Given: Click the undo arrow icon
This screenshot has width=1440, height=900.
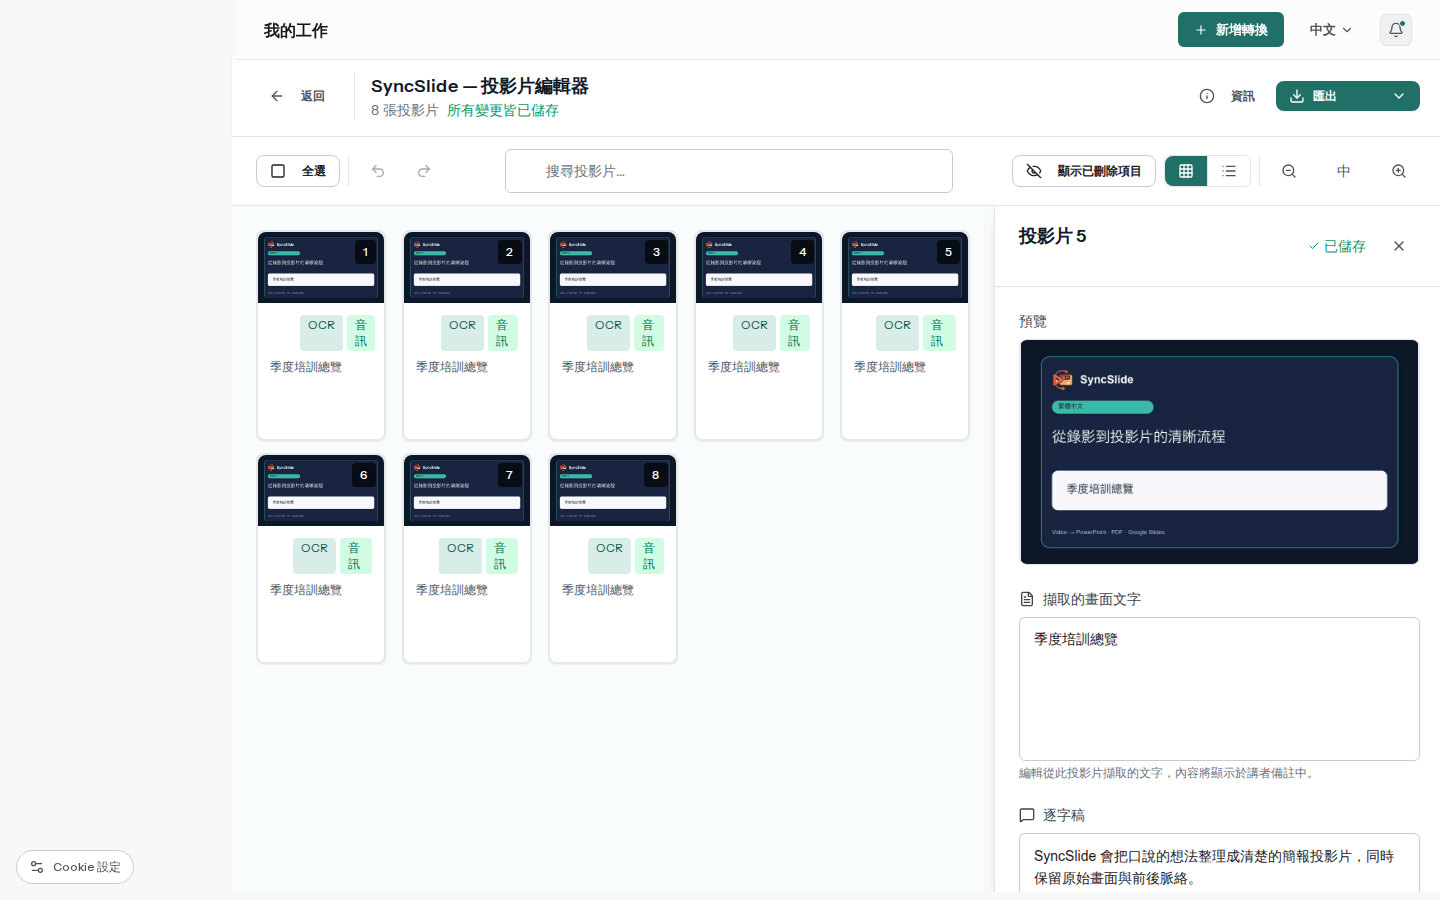Looking at the screenshot, I should tap(378, 171).
